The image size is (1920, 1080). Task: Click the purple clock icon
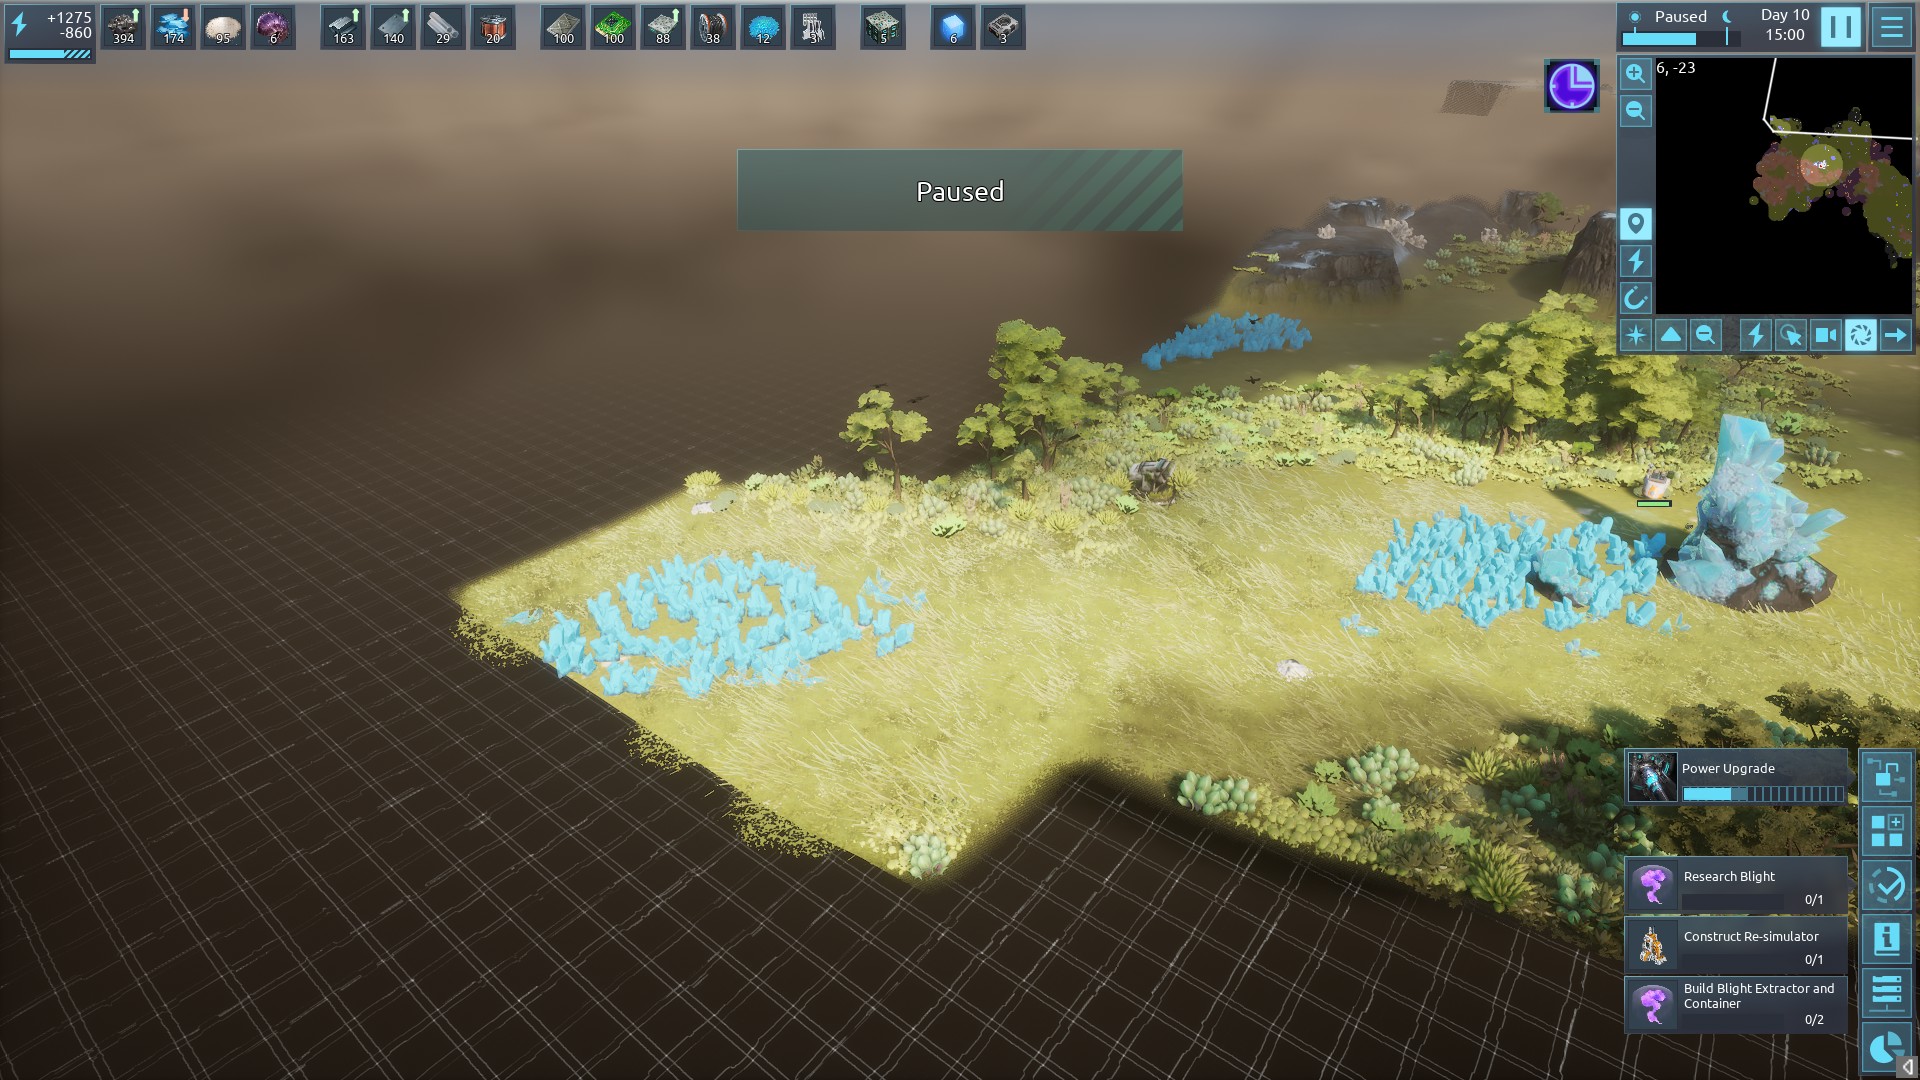(x=1571, y=85)
